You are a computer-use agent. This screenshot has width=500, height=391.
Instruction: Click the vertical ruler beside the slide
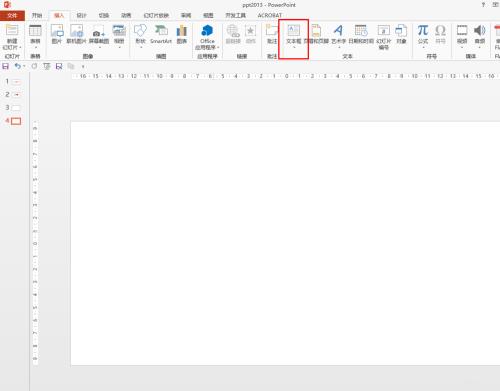(35, 243)
